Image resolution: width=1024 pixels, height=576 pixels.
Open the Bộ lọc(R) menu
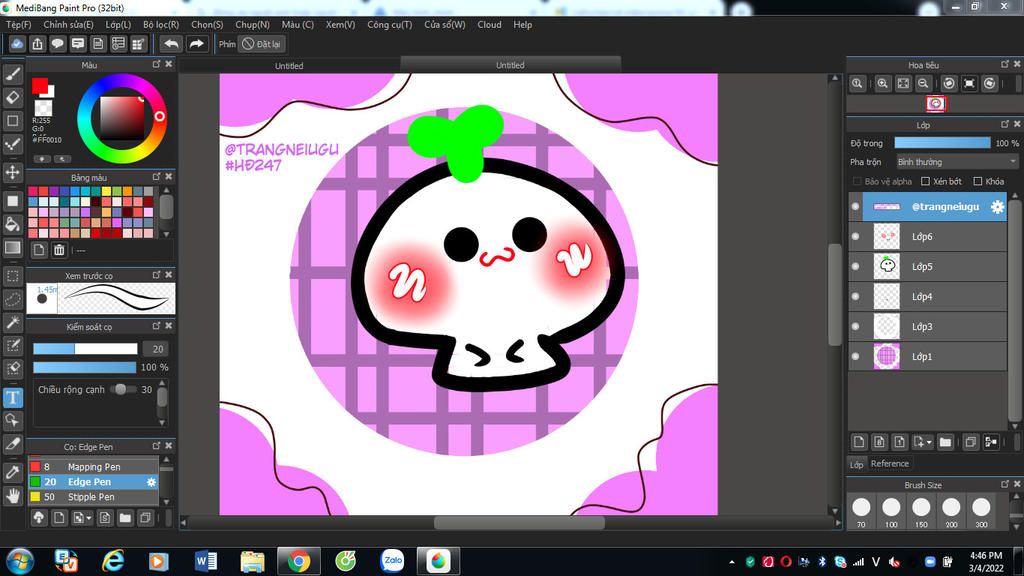(x=161, y=25)
